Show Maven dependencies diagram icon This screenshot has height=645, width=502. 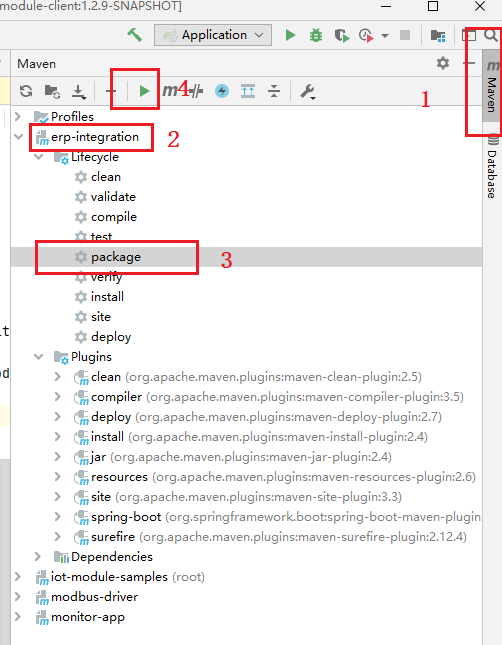click(x=248, y=91)
